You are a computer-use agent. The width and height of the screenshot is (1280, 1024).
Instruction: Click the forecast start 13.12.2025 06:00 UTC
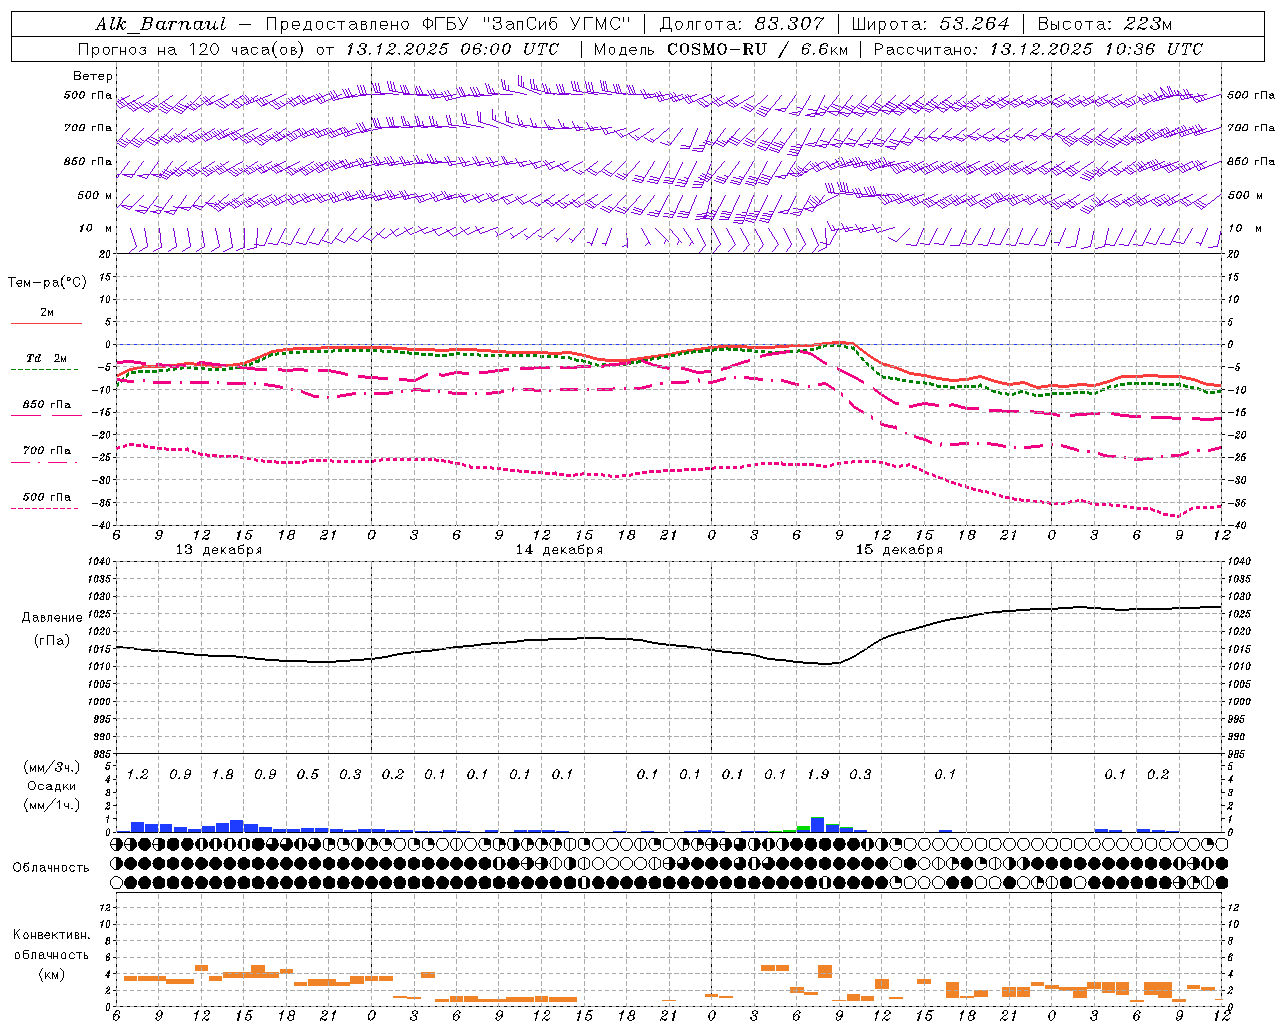coord(452,49)
